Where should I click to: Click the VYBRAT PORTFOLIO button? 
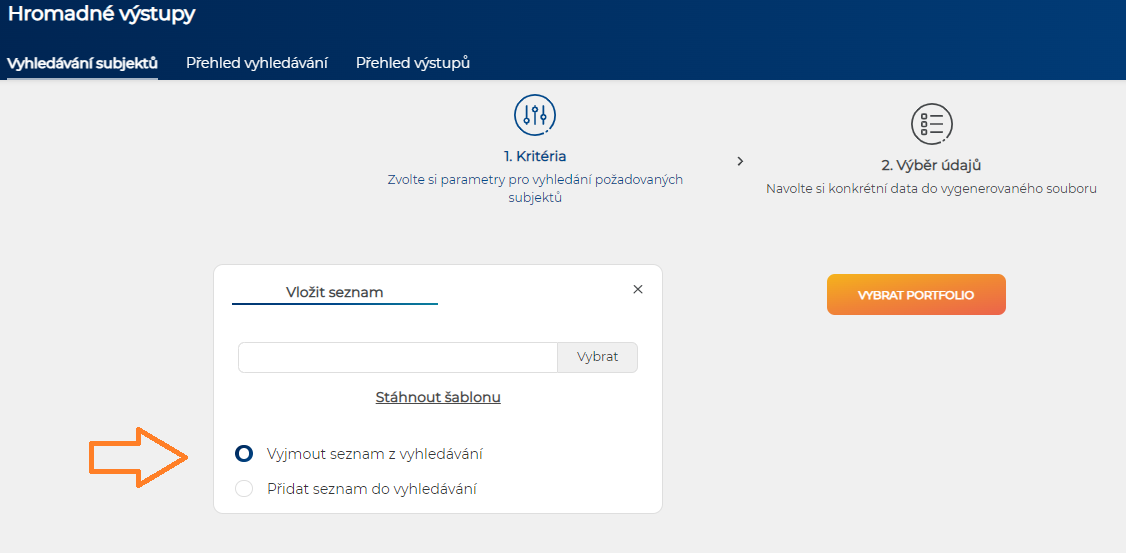pyautogui.click(x=916, y=294)
